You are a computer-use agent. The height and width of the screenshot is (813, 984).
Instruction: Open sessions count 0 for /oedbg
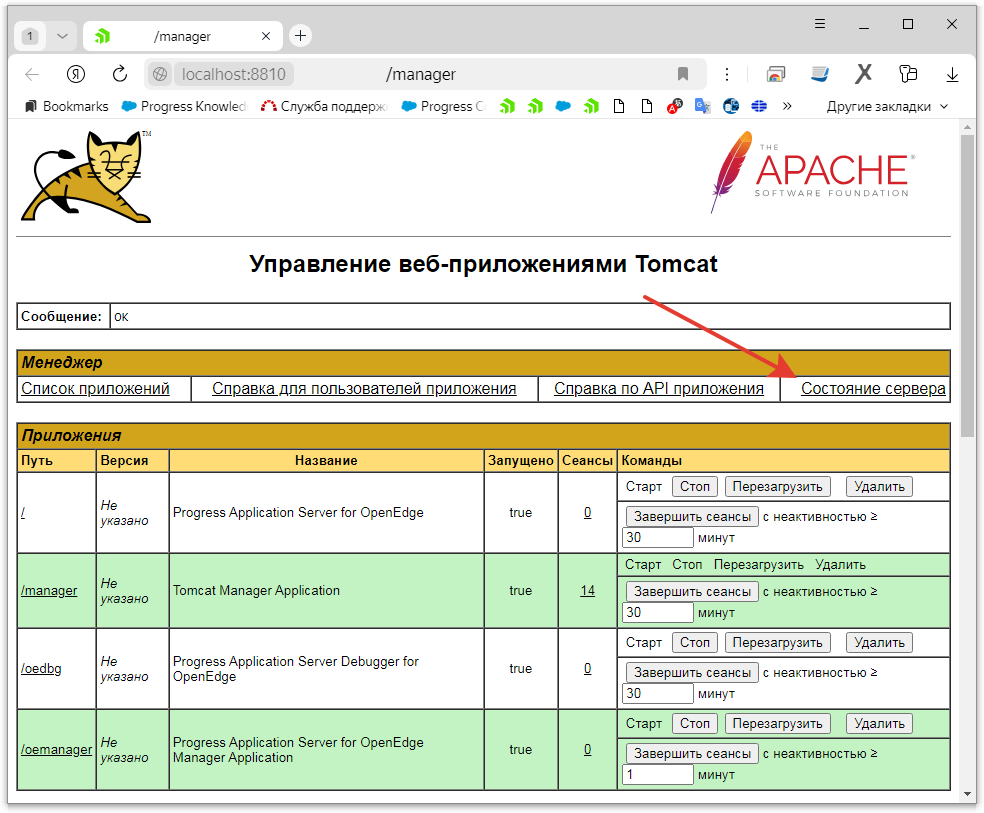(587, 668)
